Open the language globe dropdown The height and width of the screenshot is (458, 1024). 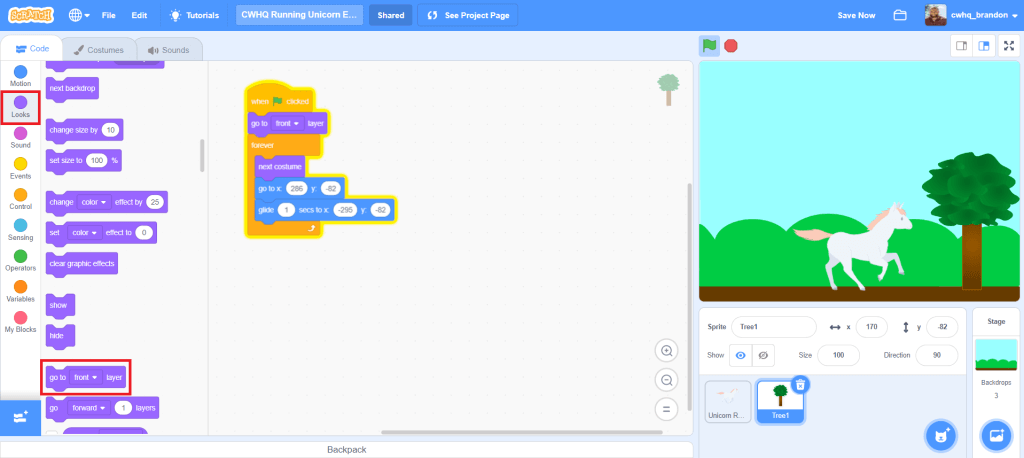tap(79, 15)
